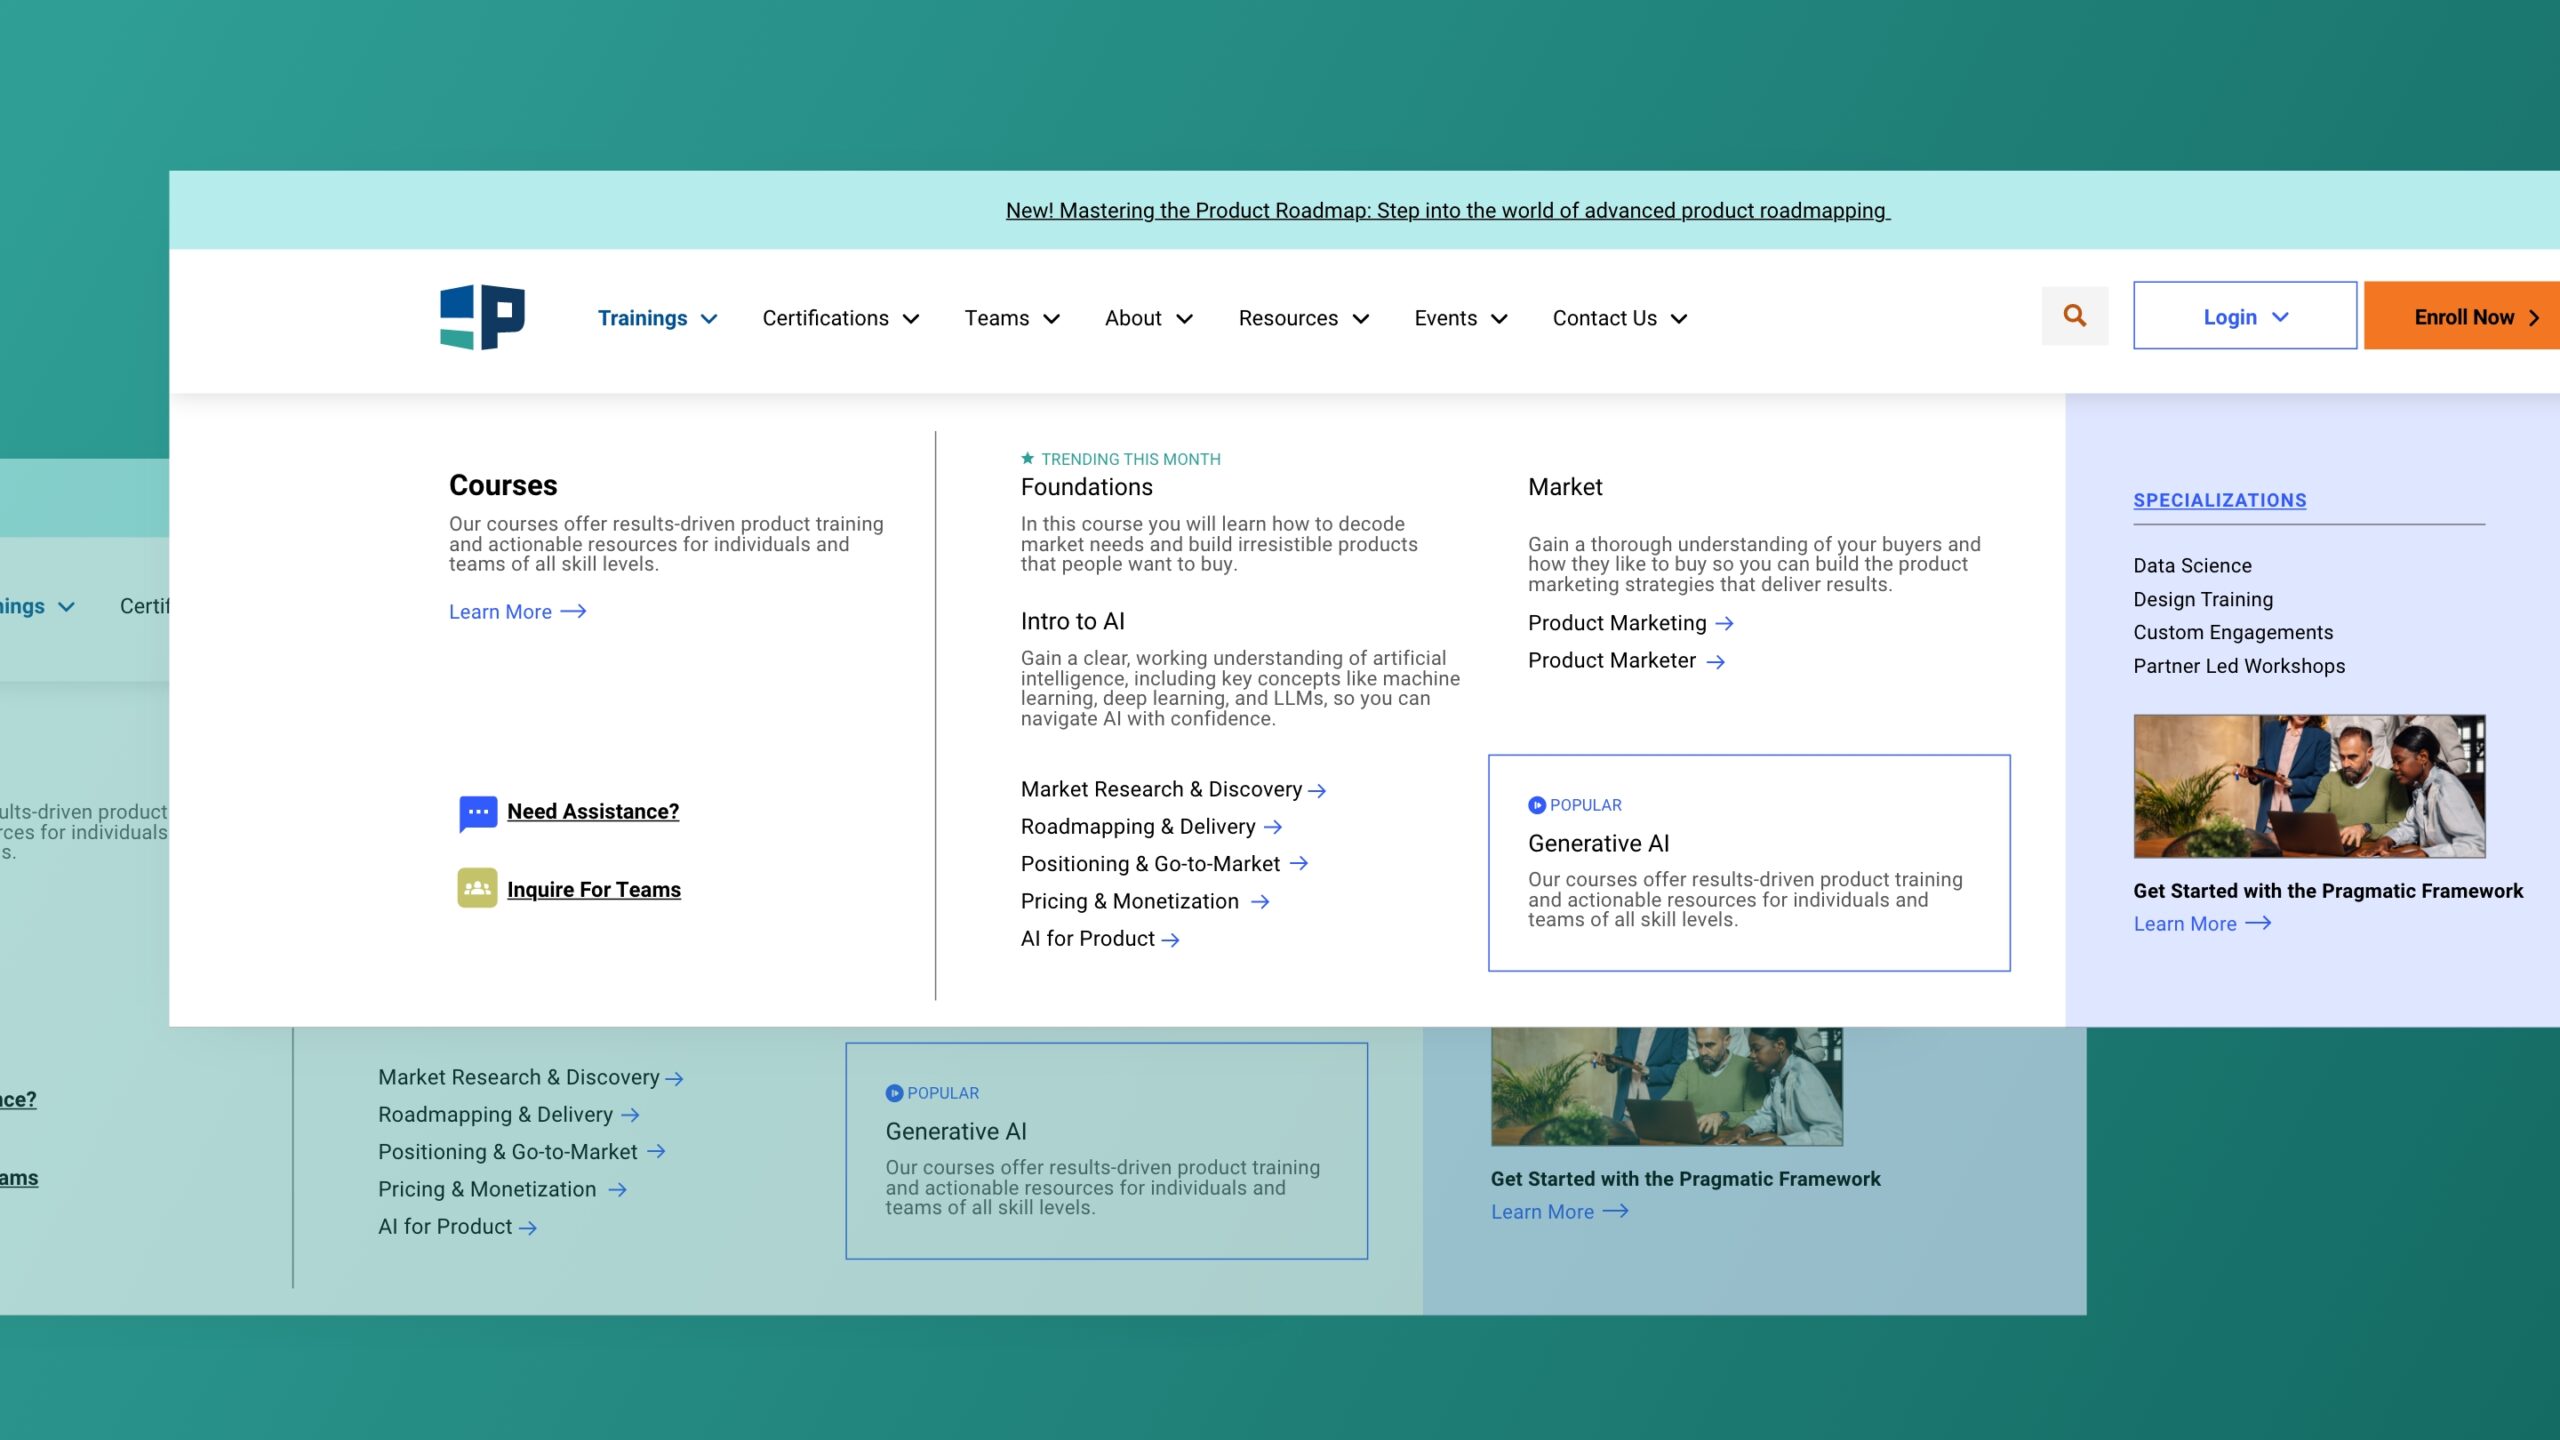Click the arrow next to Pricing & Monetization

(x=1260, y=902)
